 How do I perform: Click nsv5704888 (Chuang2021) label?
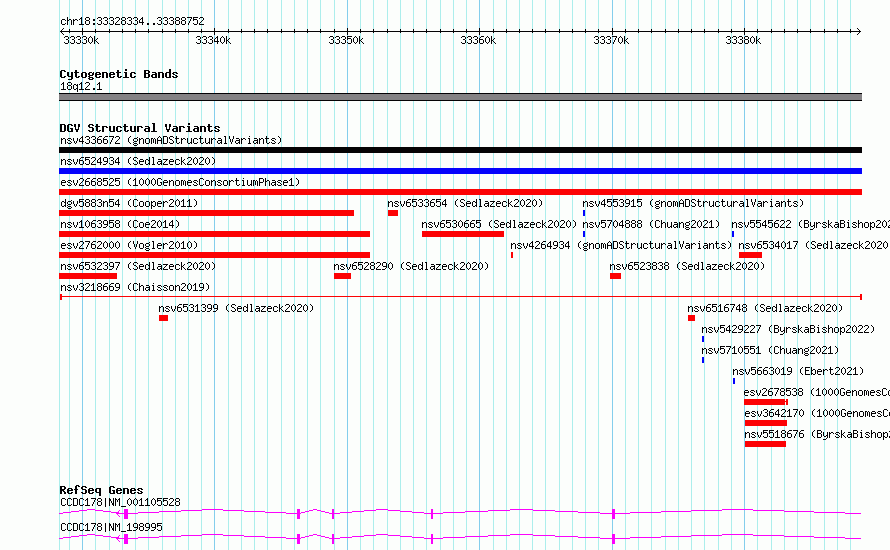(x=651, y=224)
